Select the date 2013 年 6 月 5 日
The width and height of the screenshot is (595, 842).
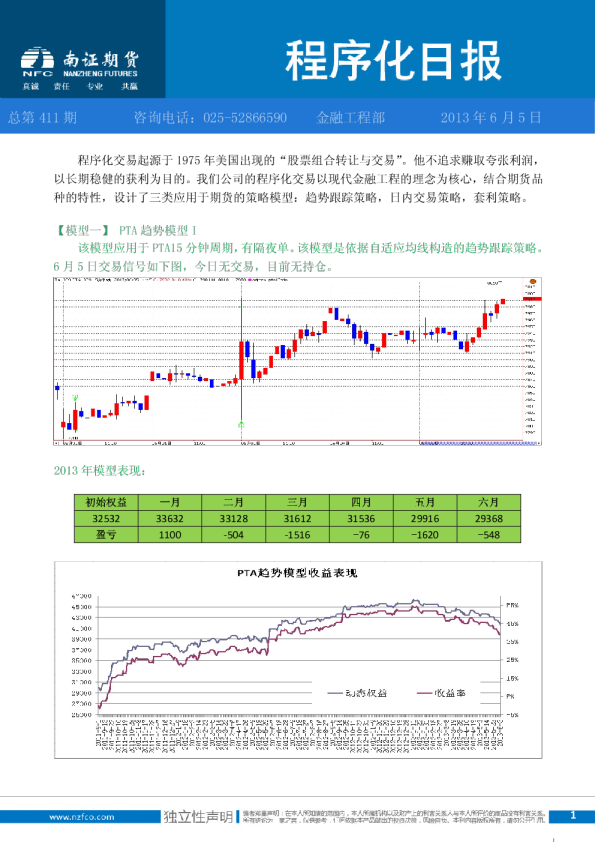pyautogui.click(x=491, y=118)
